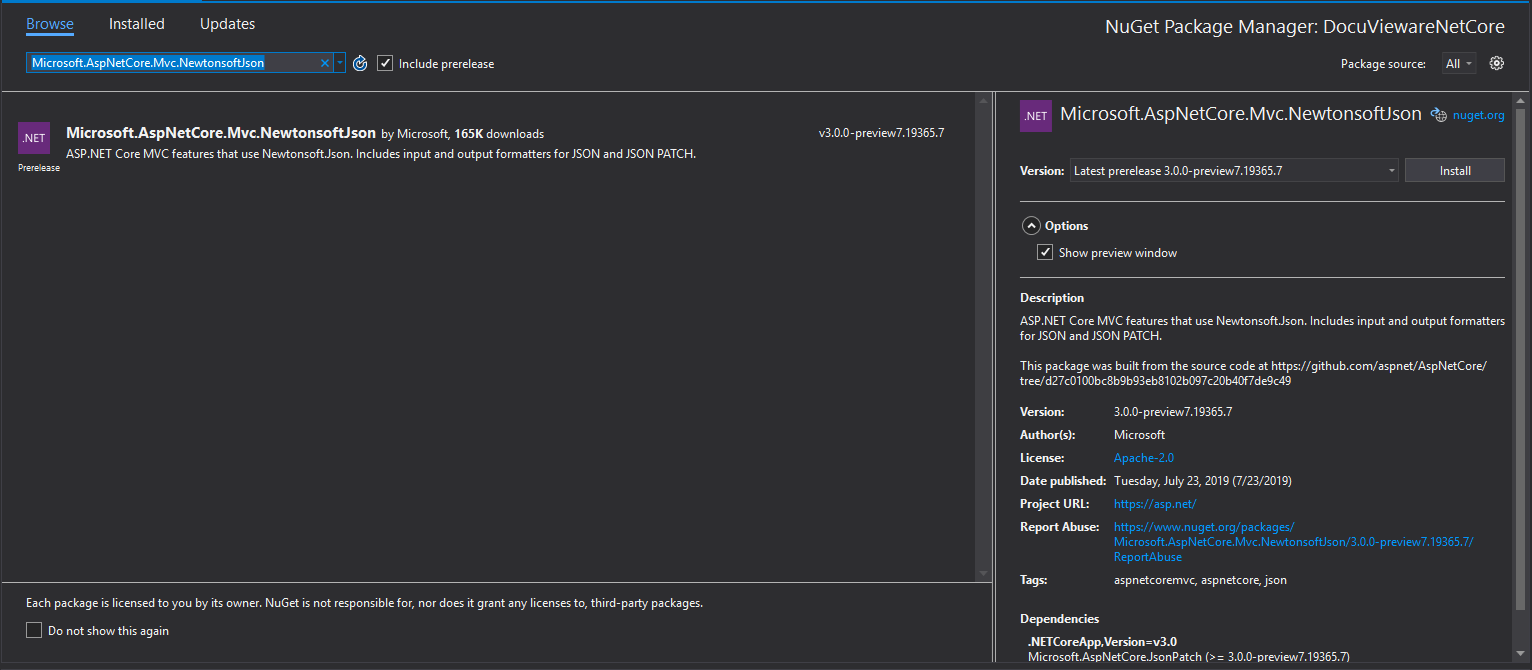Click inside the package search field
Screen dimensions: 1532x670
tap(180, 62)
